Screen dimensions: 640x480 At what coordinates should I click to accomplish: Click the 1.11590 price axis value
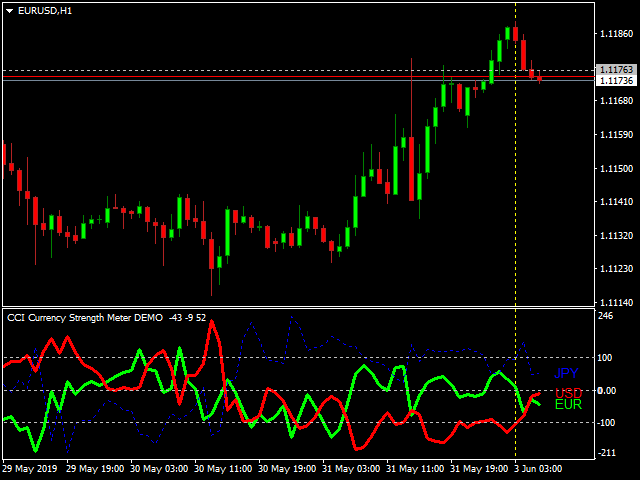click(616, 134)
